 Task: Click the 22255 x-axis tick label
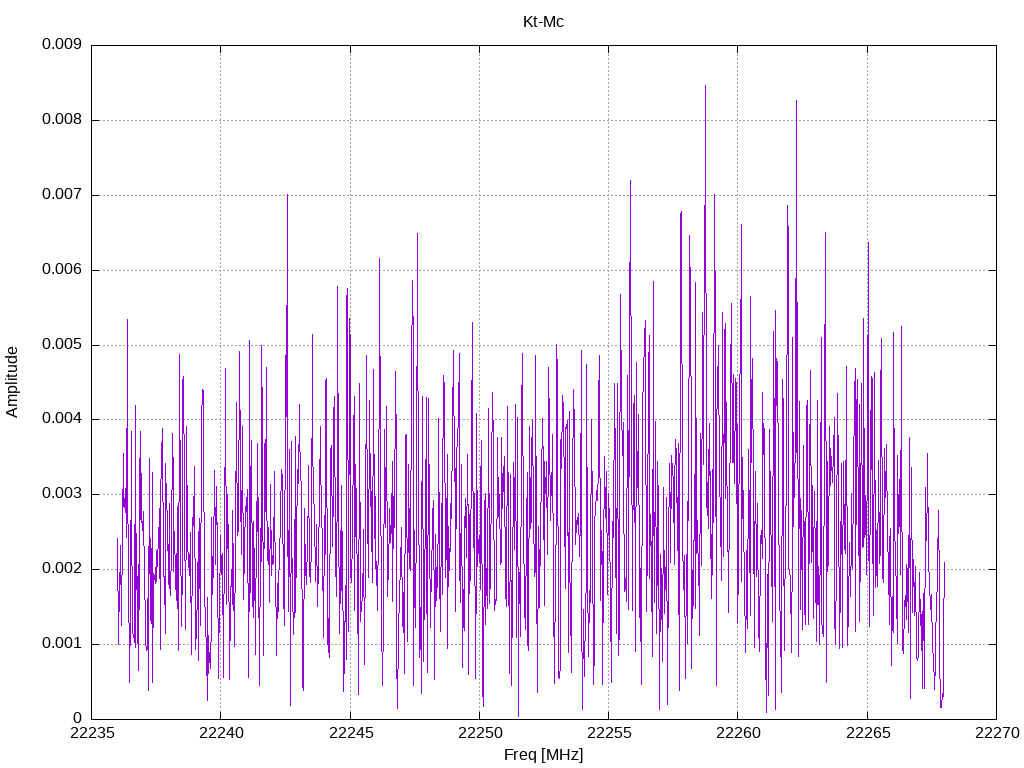point(609,733)
